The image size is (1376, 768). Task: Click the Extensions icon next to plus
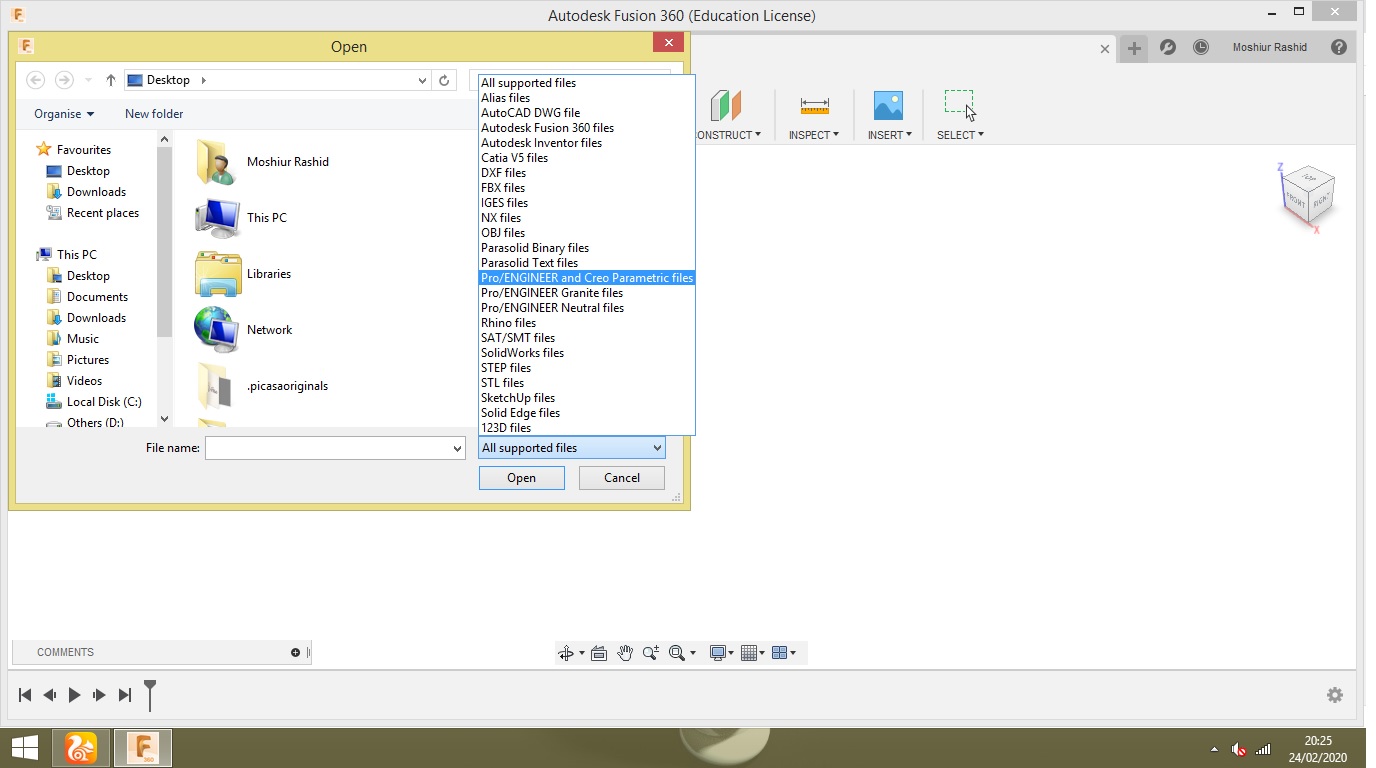(1167, 47)
